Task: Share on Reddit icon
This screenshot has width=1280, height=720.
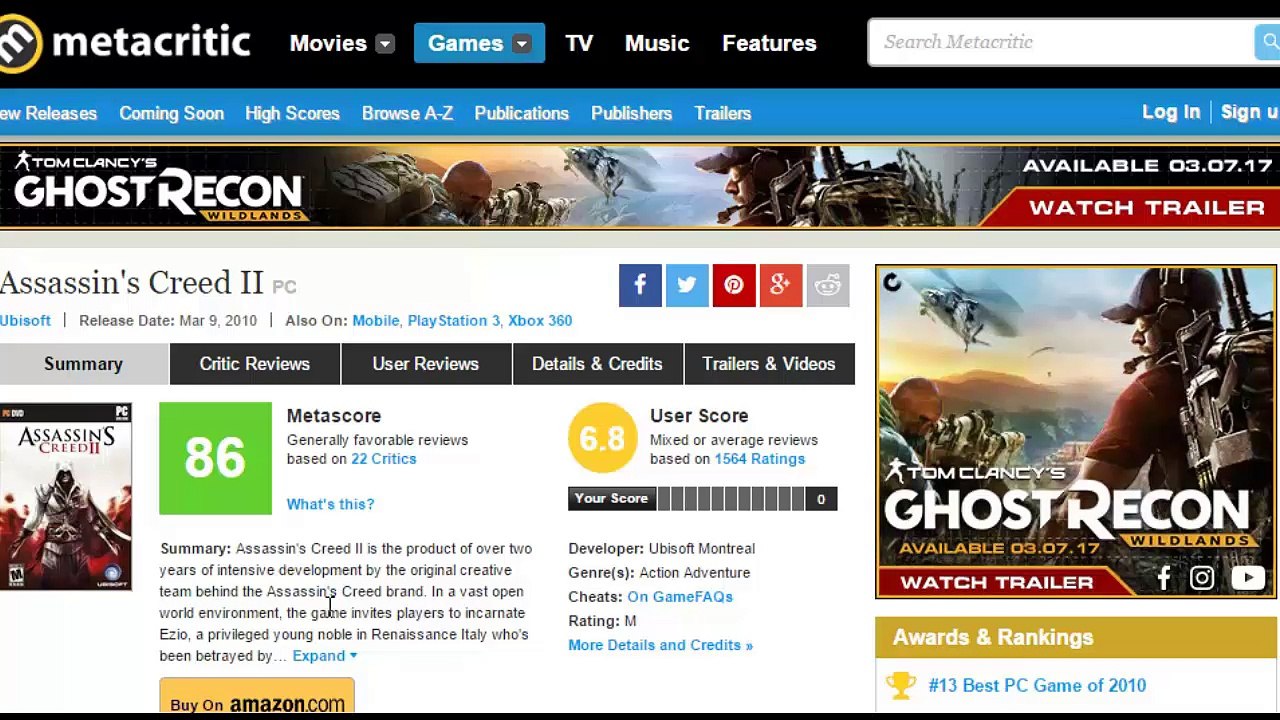Action: (828, 285)
